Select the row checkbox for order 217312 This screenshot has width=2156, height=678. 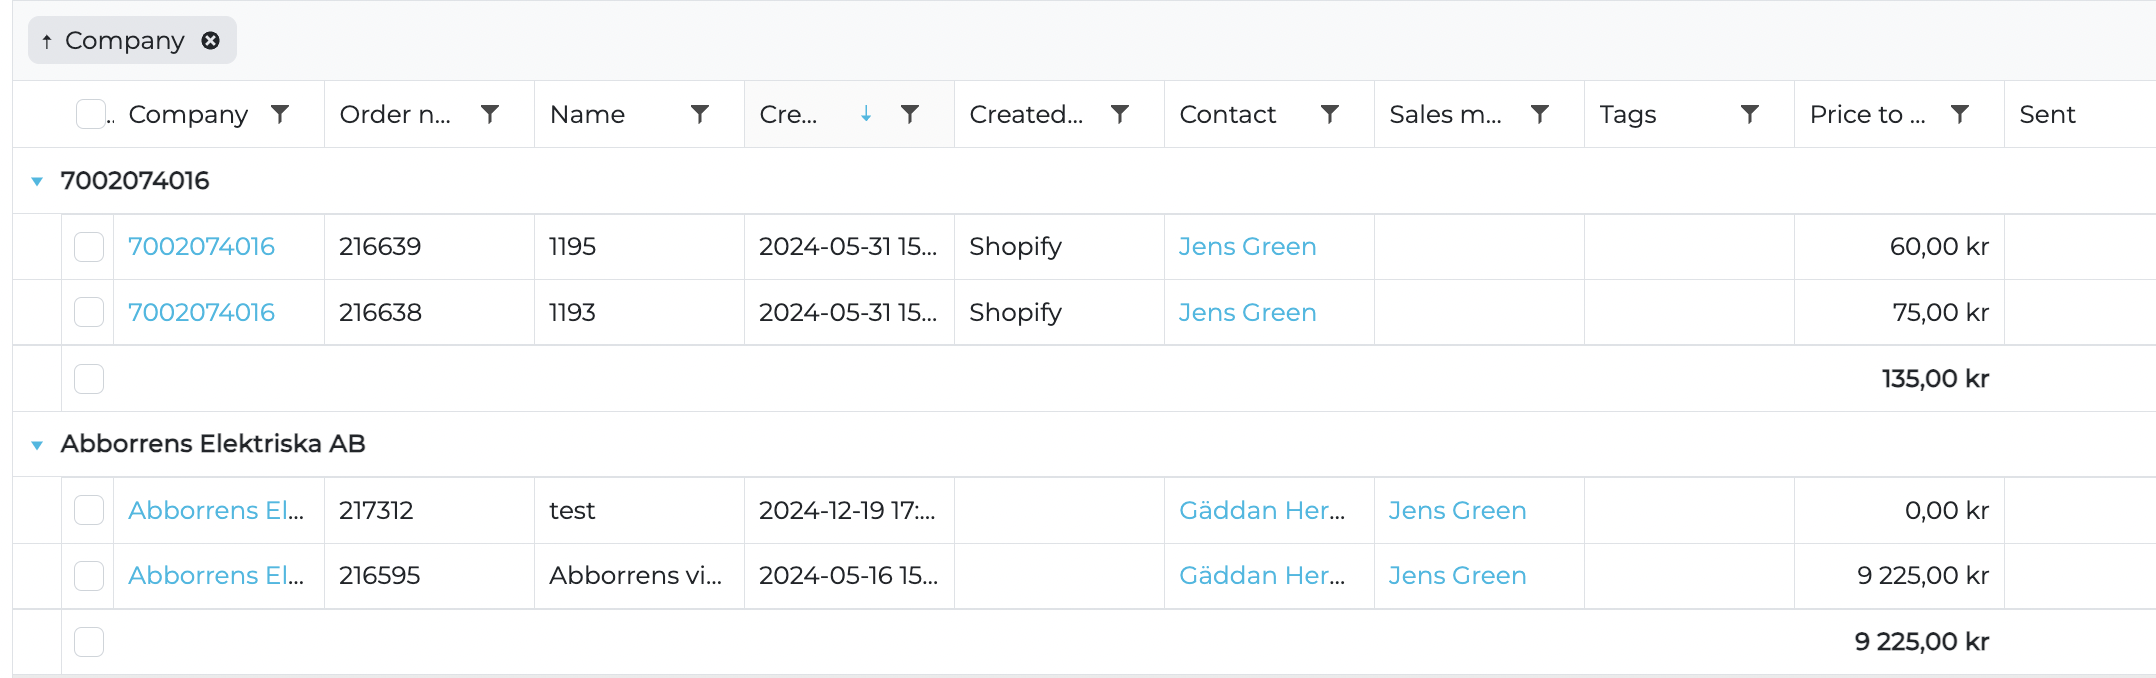[x=89, y=510]
